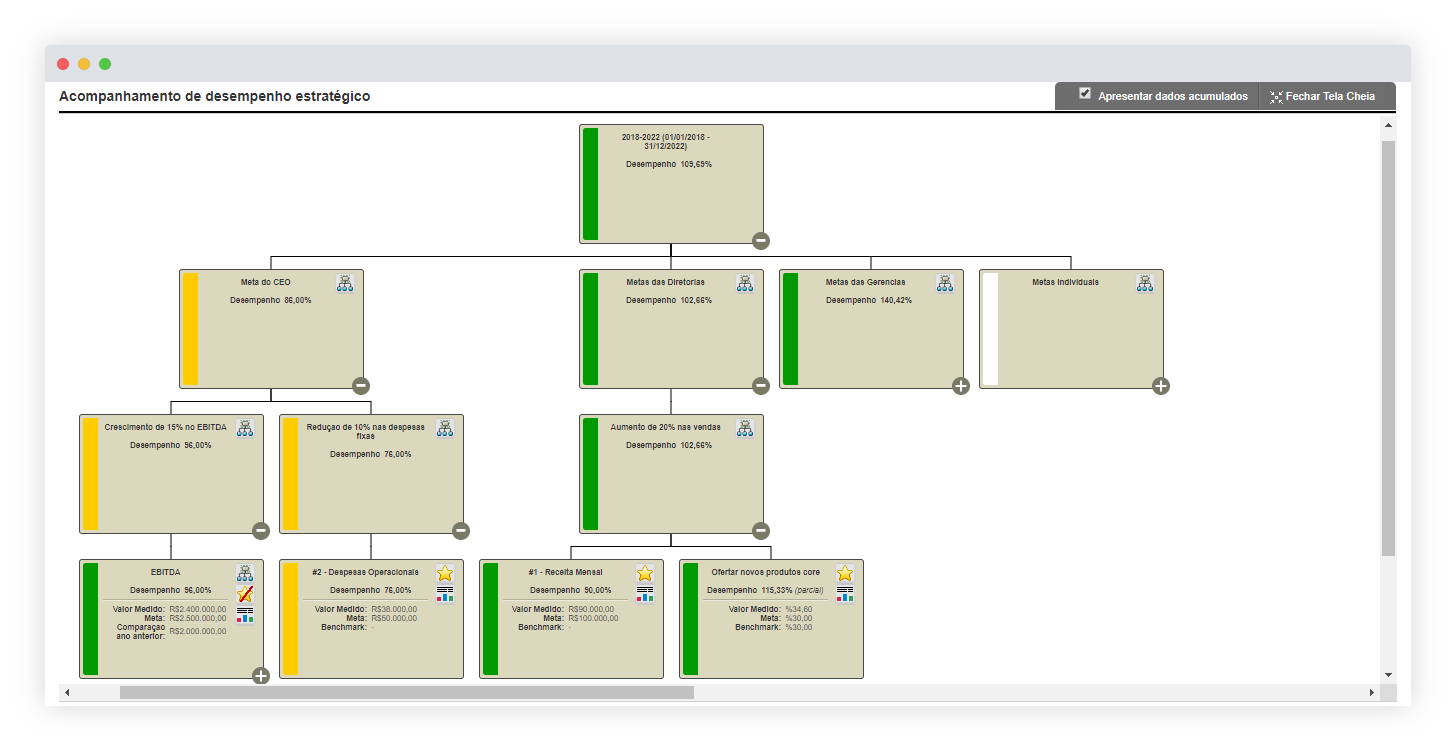The width and height of the screenshot is (1456, 751).
Task: Click the crossed-out star icon on EBITDA card
Action: click(245, 594)
